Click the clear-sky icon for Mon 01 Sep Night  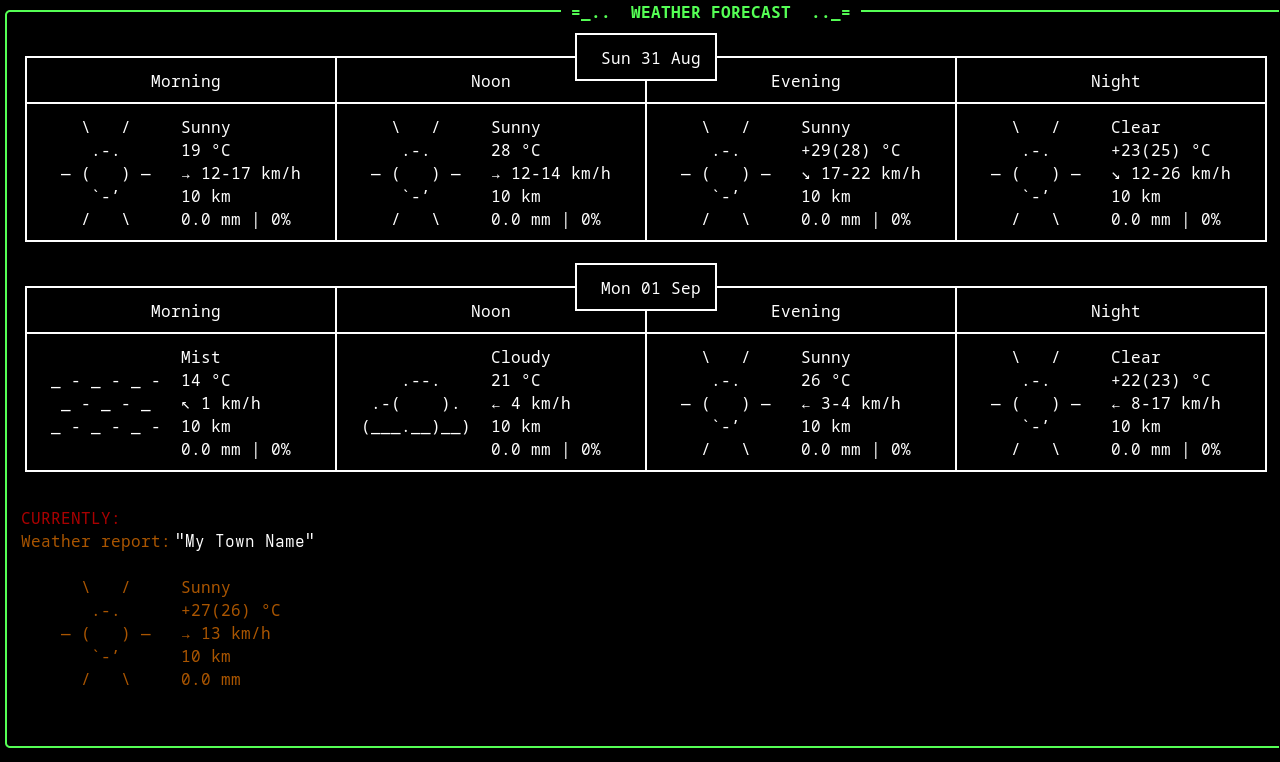(1036, 403)
